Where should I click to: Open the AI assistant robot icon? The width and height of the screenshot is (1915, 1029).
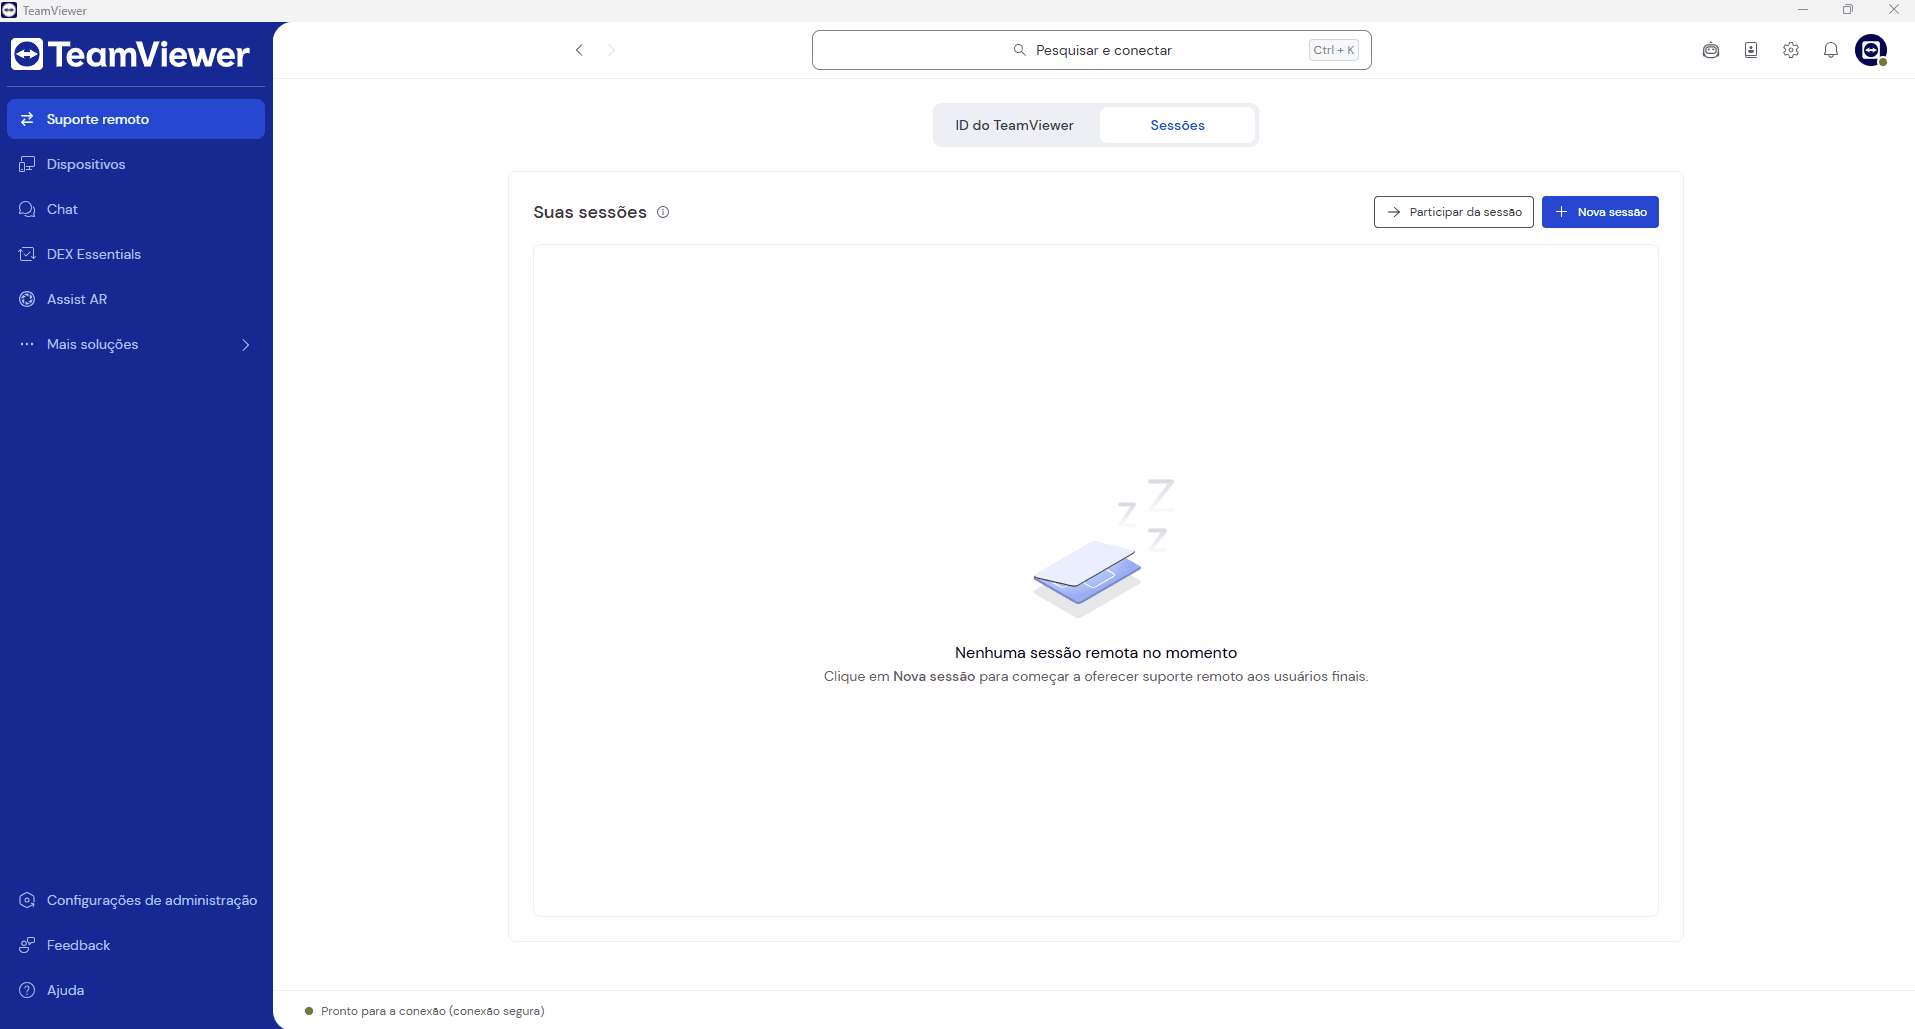pyautogui.click(x=1711, y=50)
